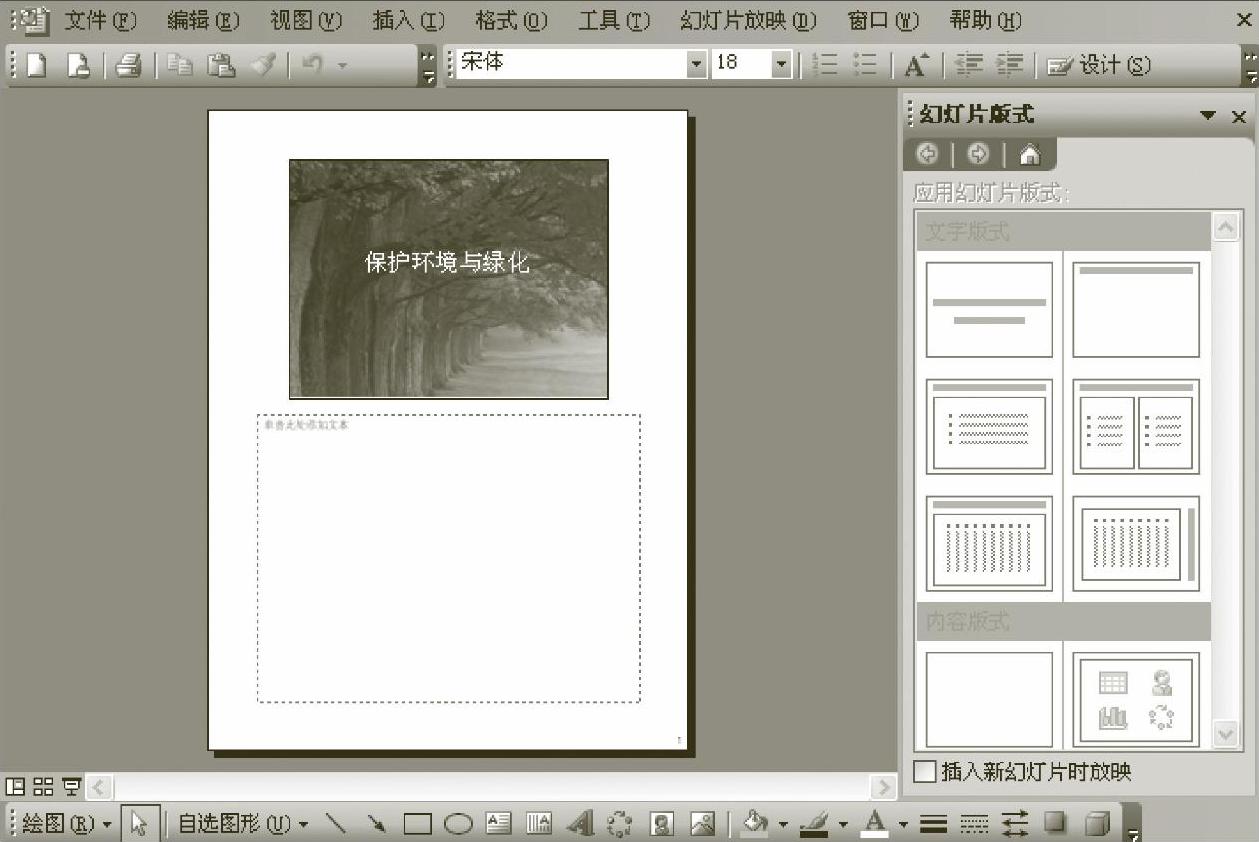Insert a horizontal Text Box
Screen dimensions: 1259x842
(x=498, y=824)
